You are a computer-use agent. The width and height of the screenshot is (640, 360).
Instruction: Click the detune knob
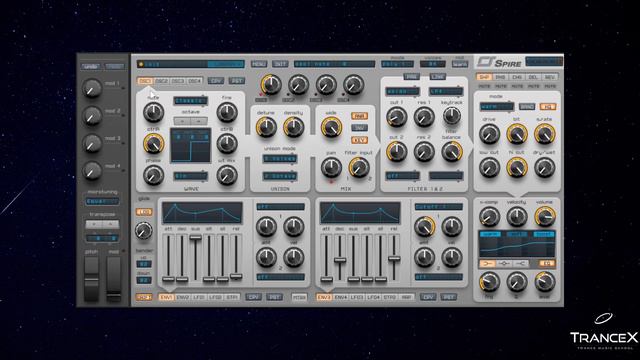266,127
